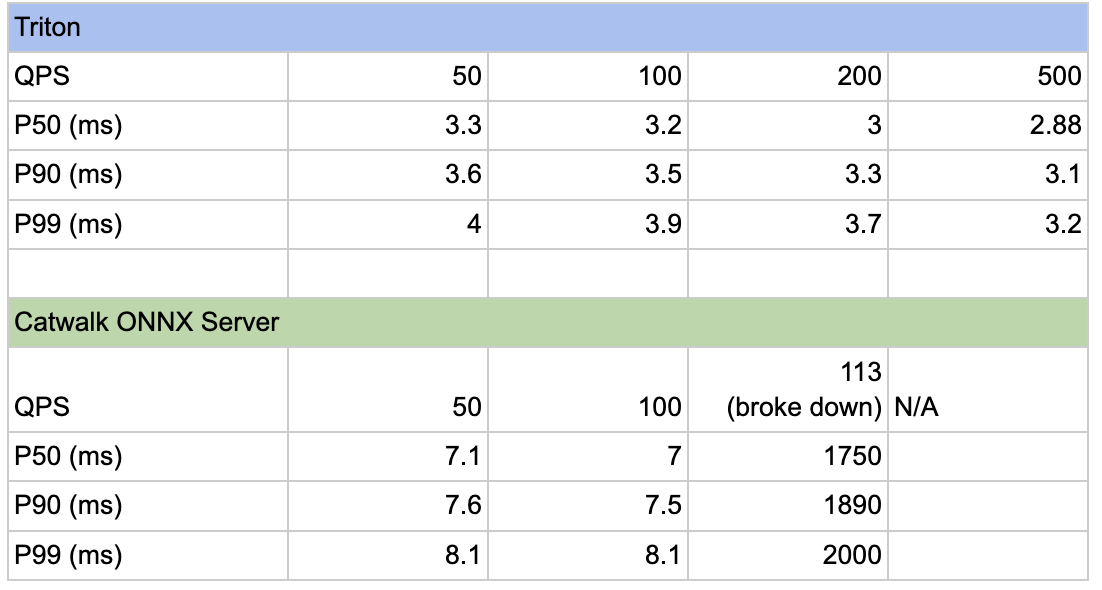Select the blue Triton header cell
The width and height of the screenshot is (1102, 590).
point(547,27)
